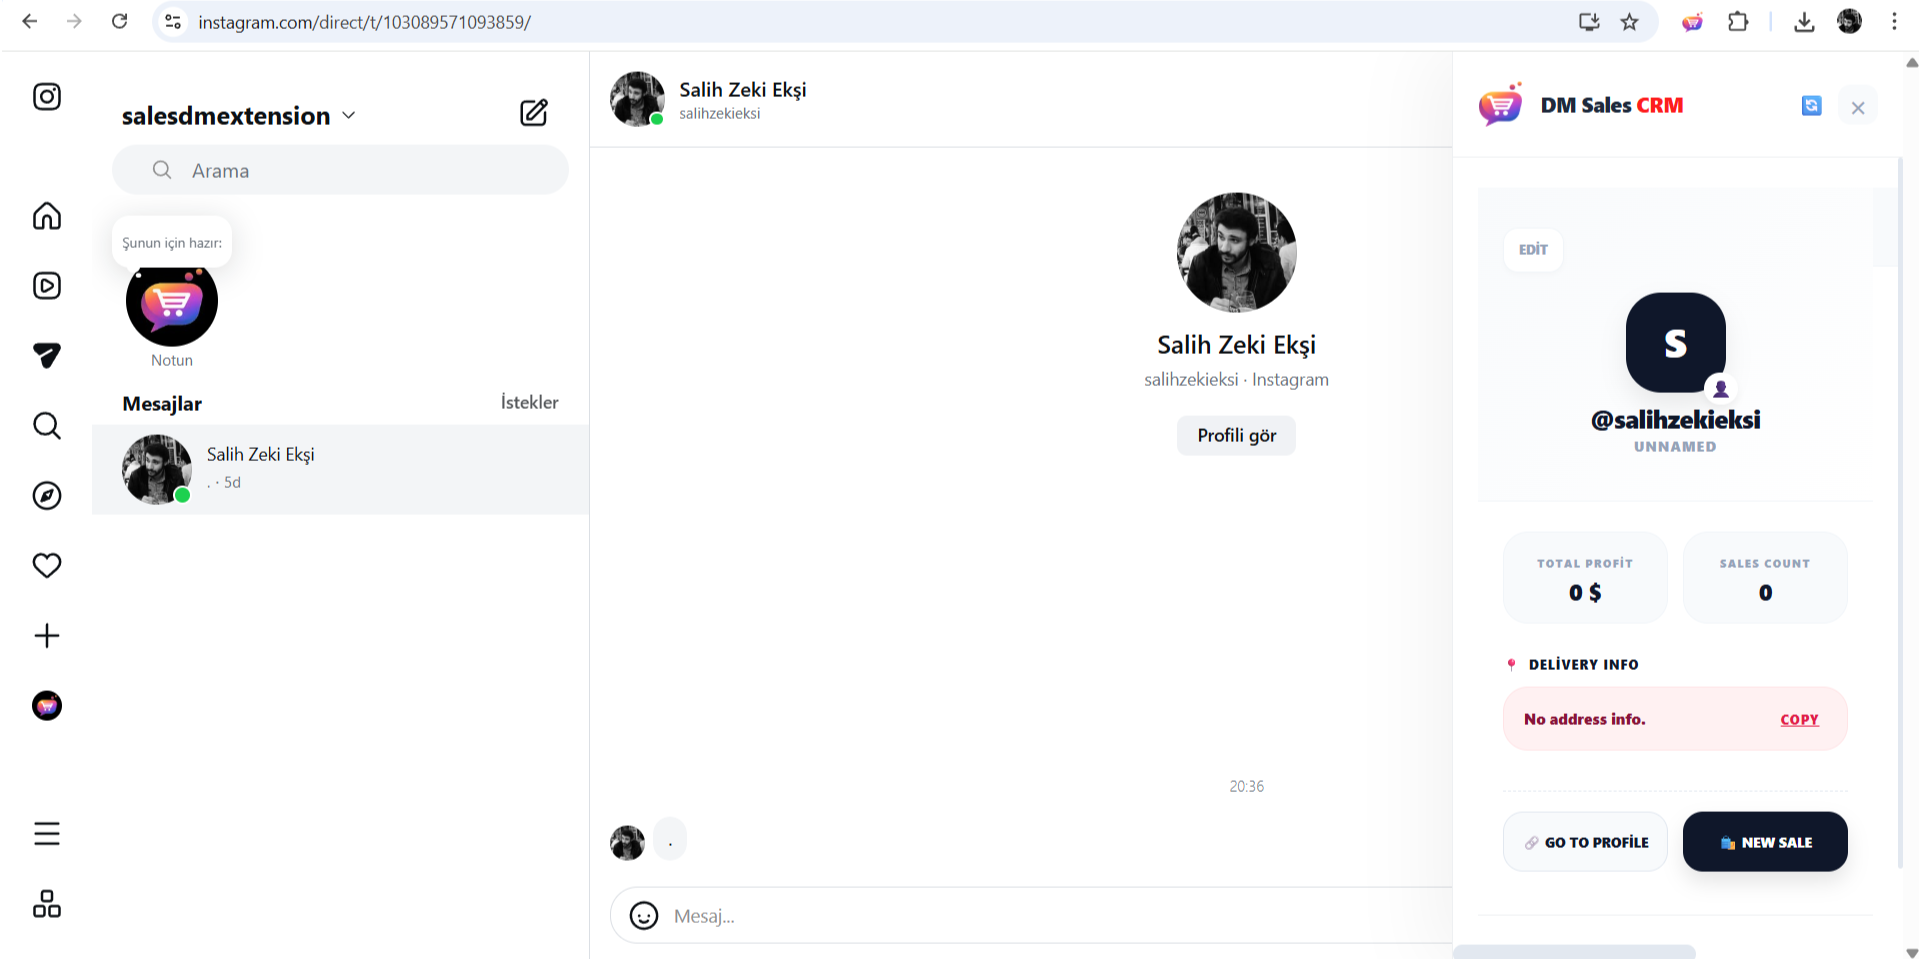
Task: Focus the Arama search field
Action: pyautogui.click(x=340, y=171)
